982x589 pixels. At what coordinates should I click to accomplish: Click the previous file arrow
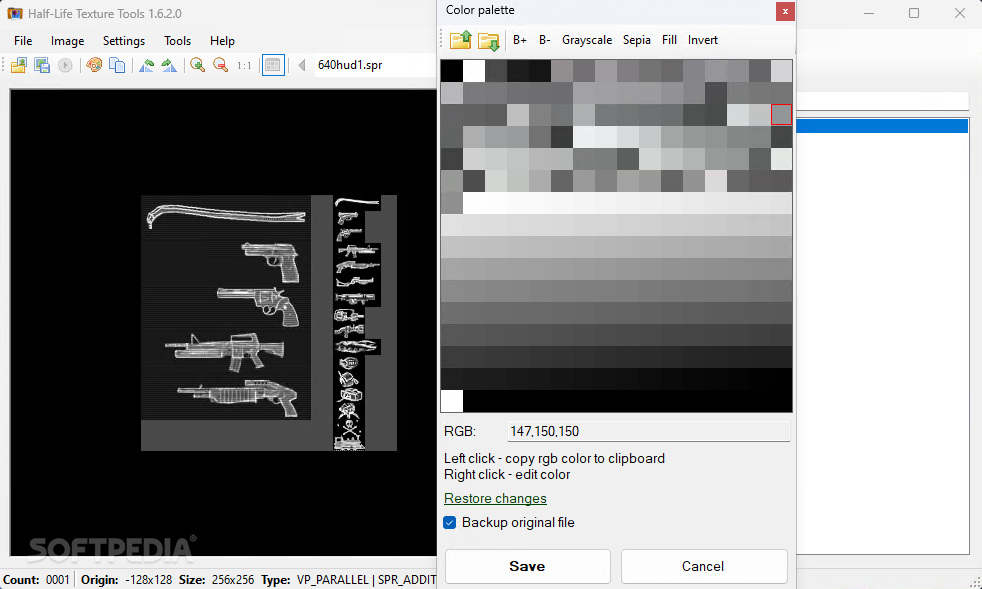click(302, 65)
